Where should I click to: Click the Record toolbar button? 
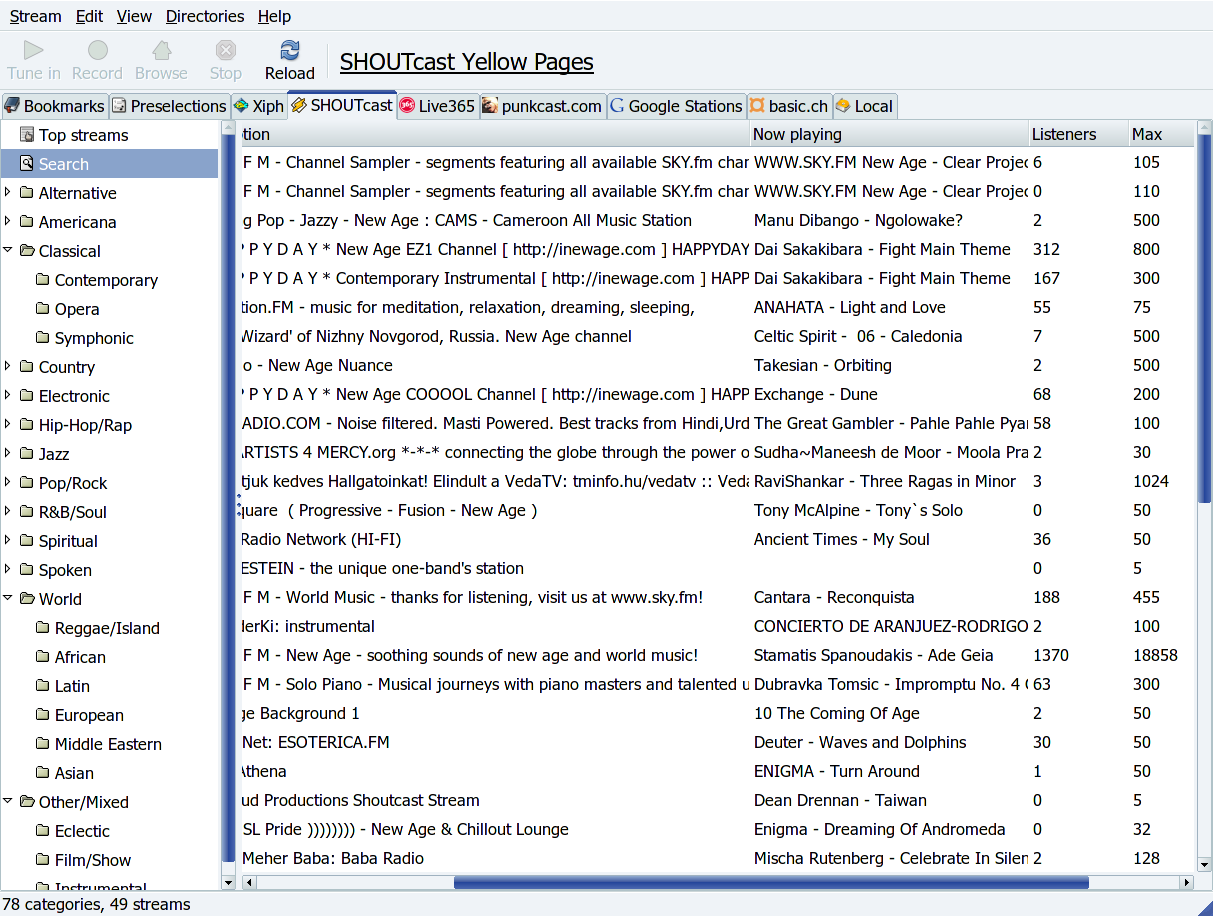(97, 60)
